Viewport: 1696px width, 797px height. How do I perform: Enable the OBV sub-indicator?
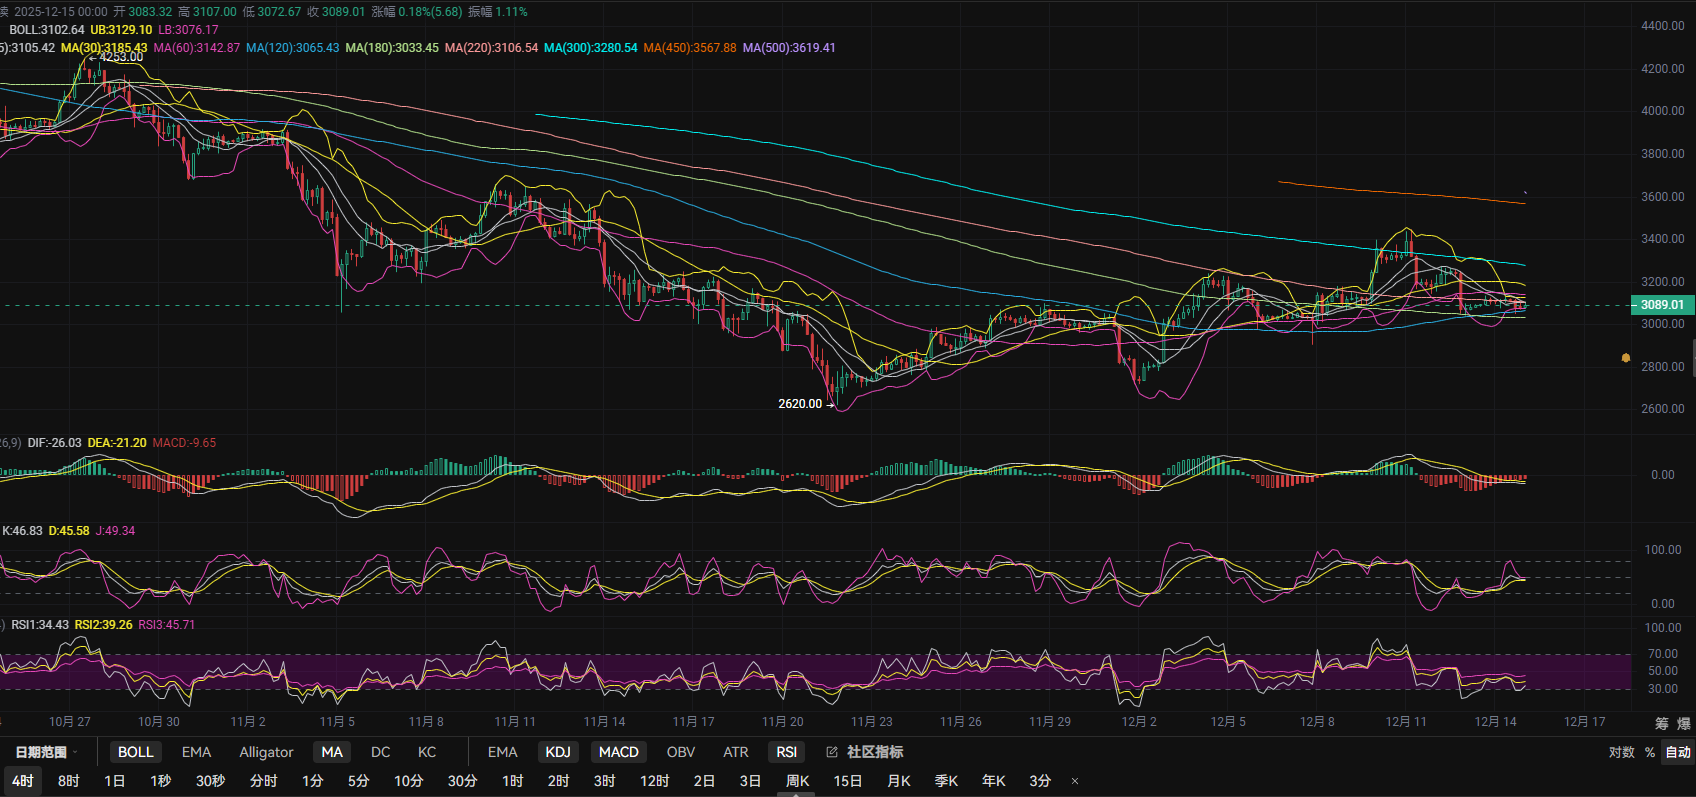click(680, 752)
